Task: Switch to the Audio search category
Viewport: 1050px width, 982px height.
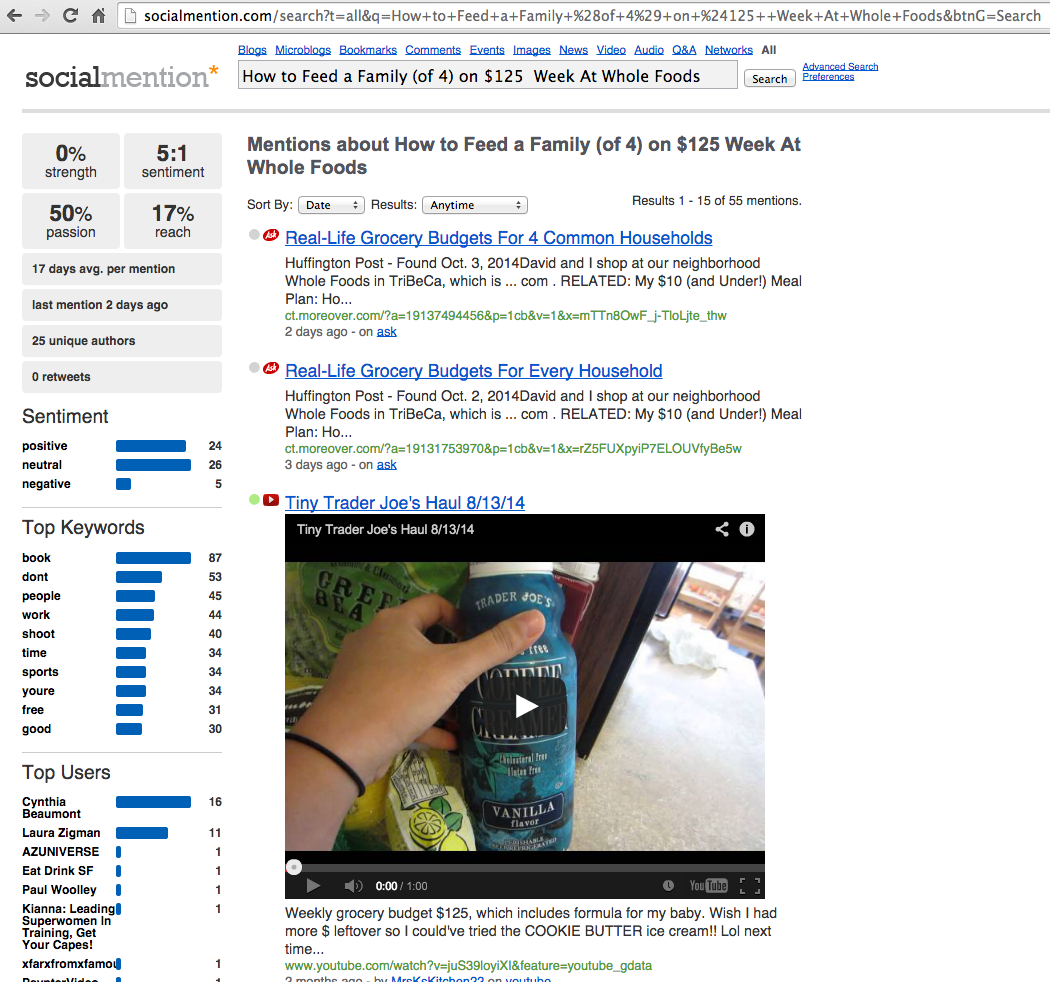Action: click(x=649, y=50)
